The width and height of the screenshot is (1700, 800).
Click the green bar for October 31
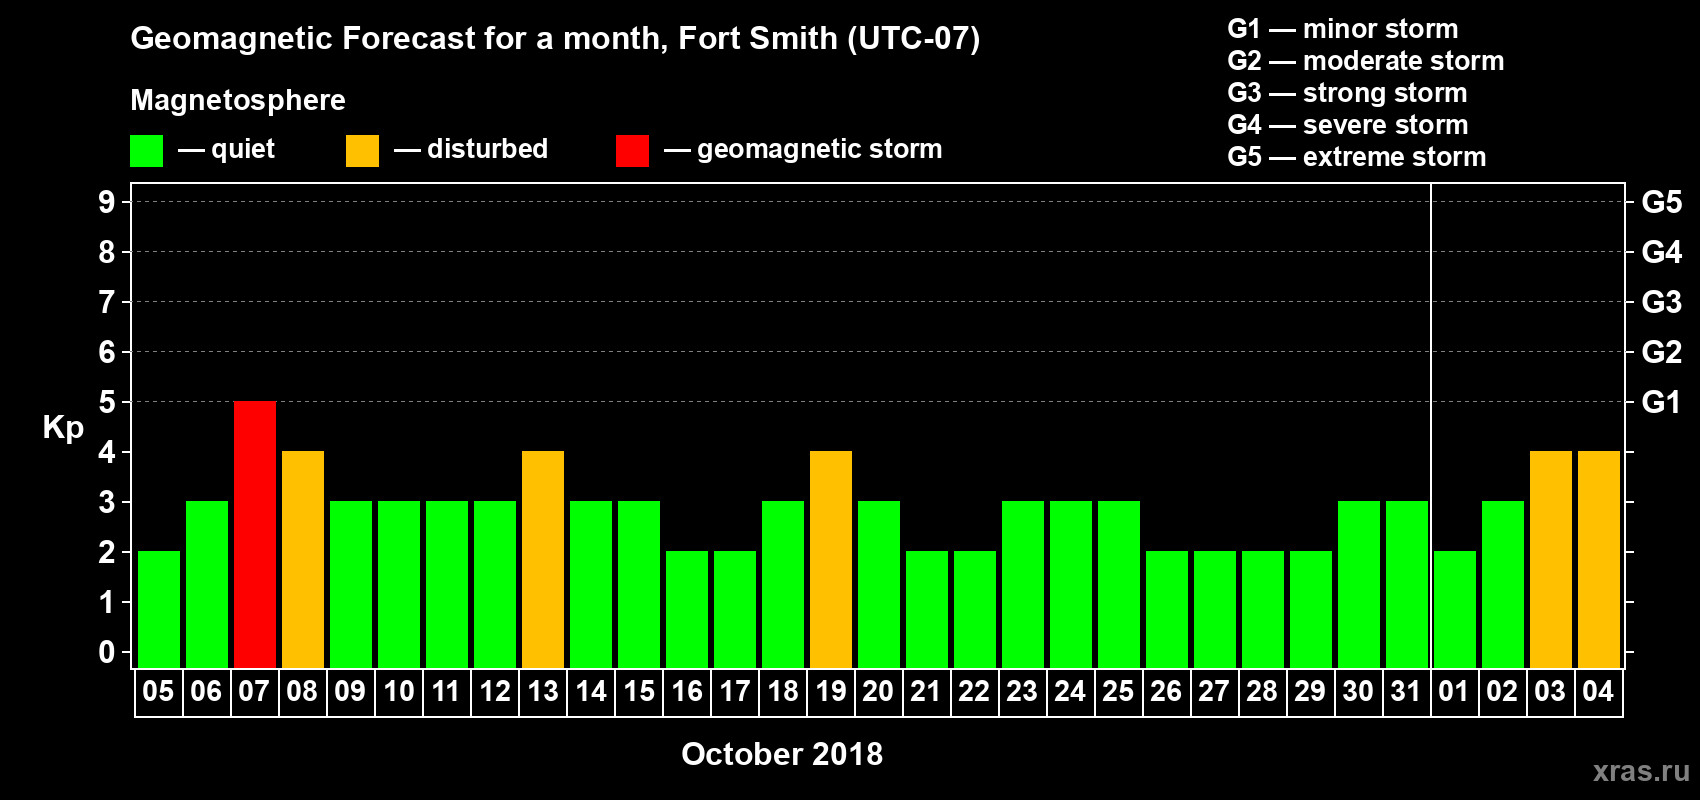1407,585
